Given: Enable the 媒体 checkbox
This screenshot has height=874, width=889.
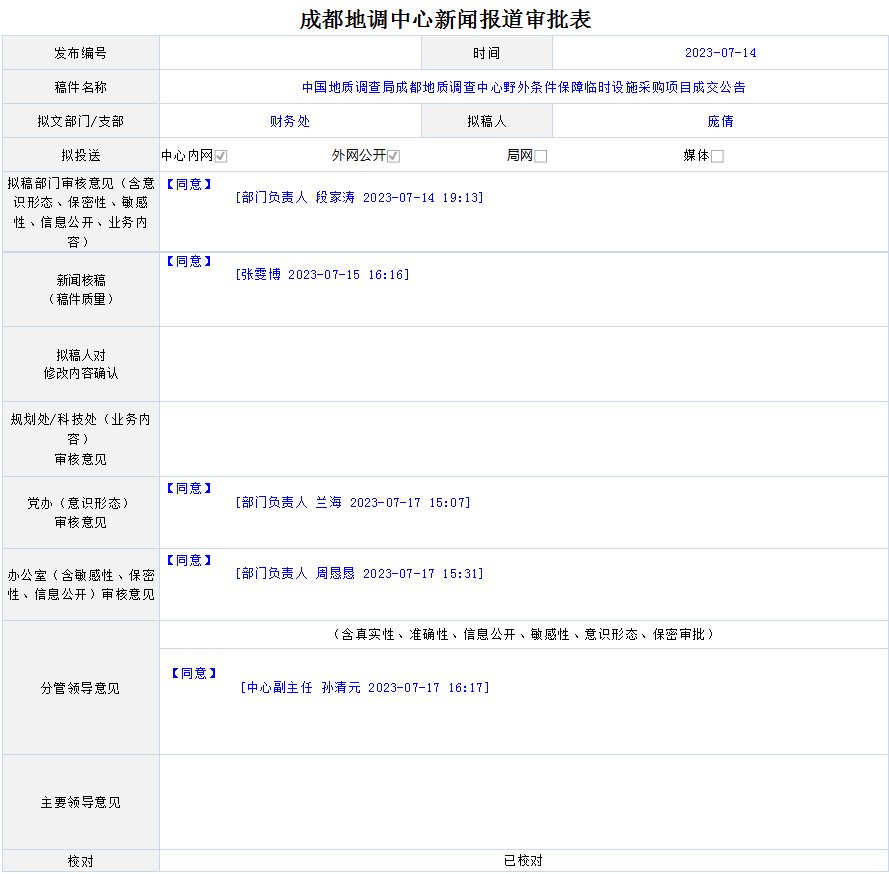Looking at the screenshot, I should pos(717,156).
